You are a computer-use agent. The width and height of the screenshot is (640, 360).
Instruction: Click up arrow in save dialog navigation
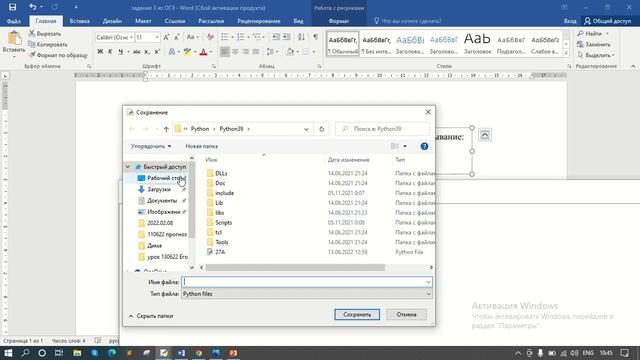point(166,129)
